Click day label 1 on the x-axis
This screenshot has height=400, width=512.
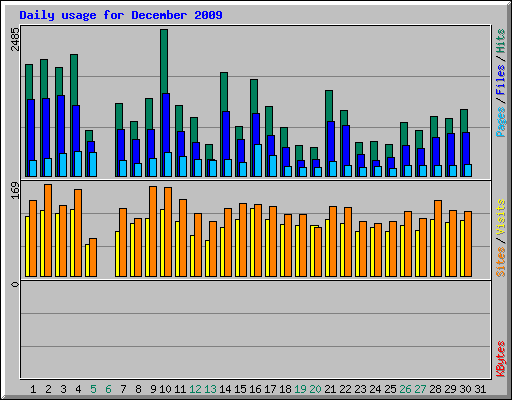pos(33,389)
